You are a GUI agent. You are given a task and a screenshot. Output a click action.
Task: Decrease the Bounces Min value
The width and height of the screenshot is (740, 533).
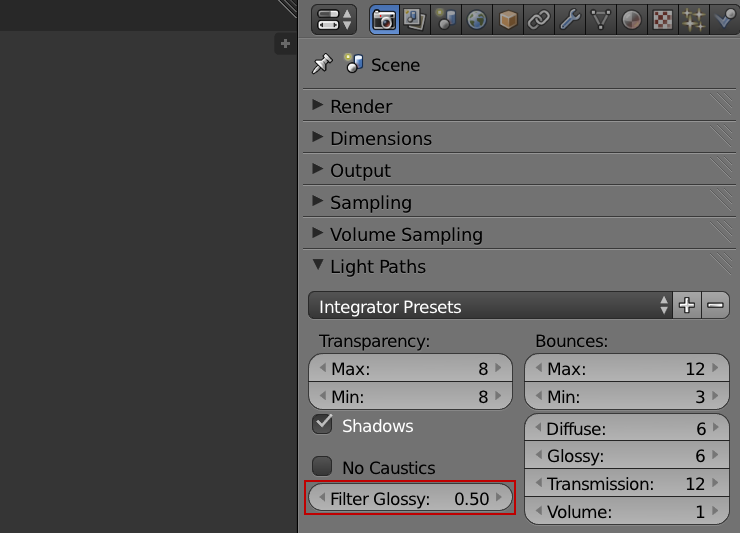(538, 396)
